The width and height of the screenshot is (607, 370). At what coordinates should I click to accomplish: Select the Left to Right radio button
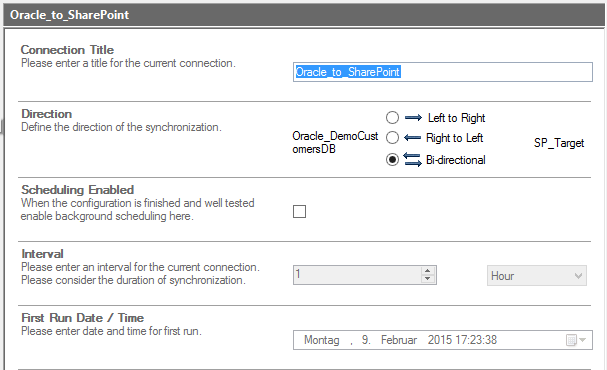click(392, 118)
